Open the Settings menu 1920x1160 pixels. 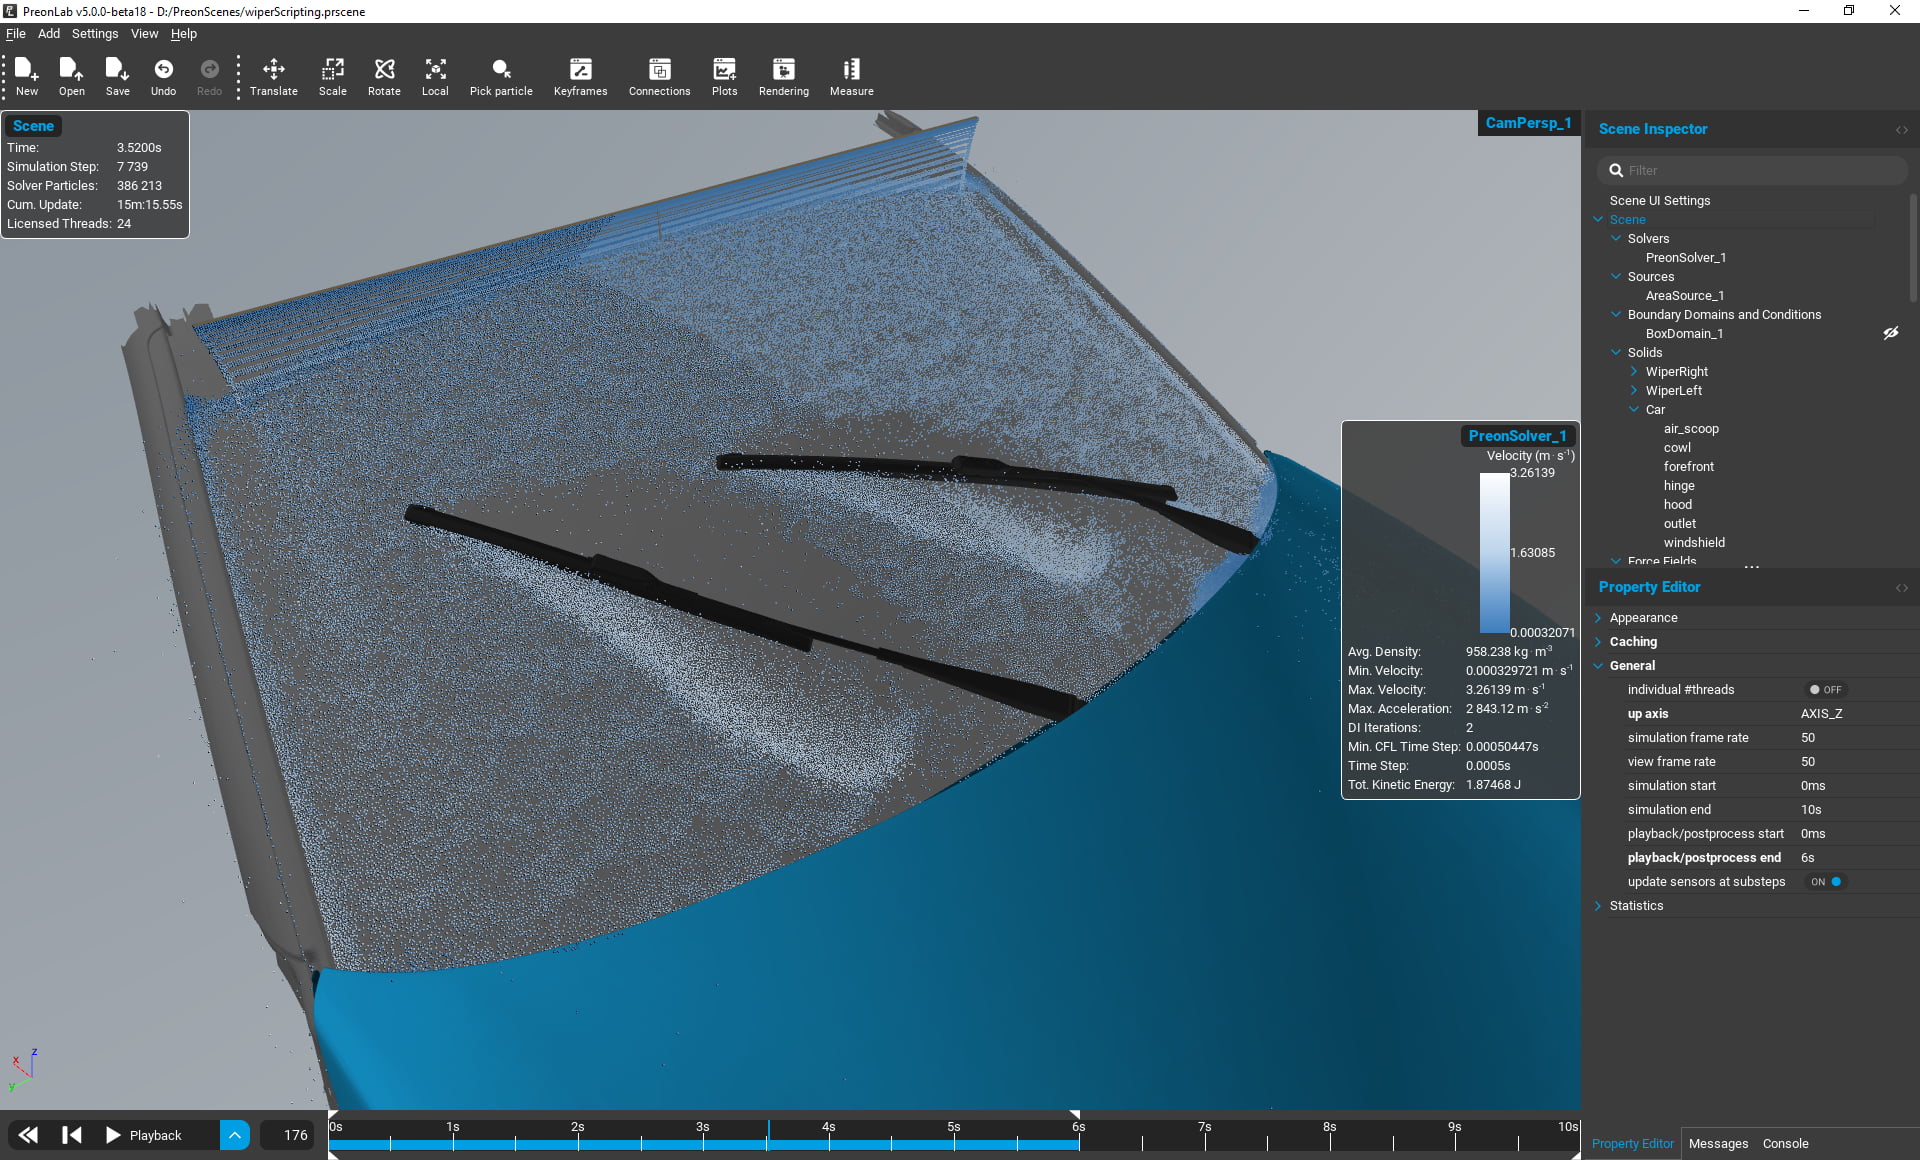tap(94, 33)
